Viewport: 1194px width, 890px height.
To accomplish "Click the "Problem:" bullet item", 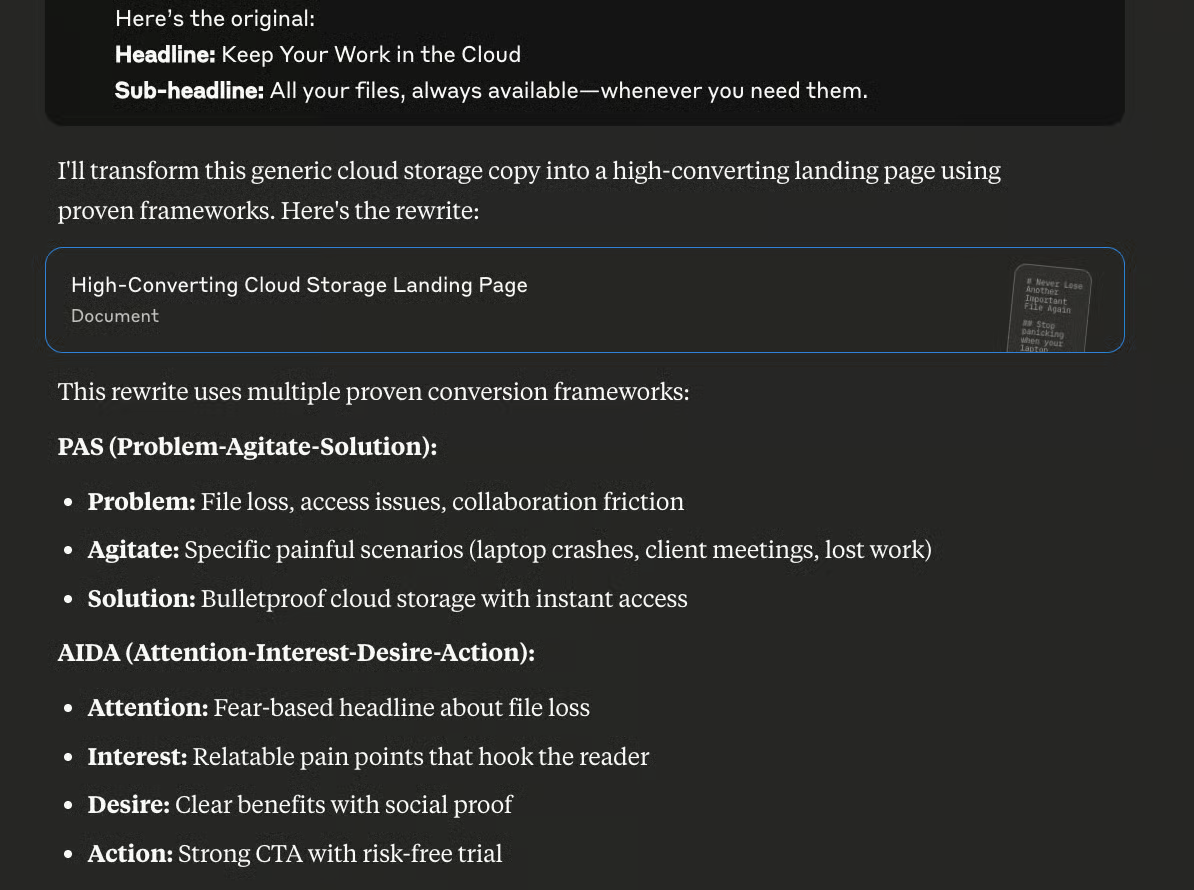I will 385,502.
